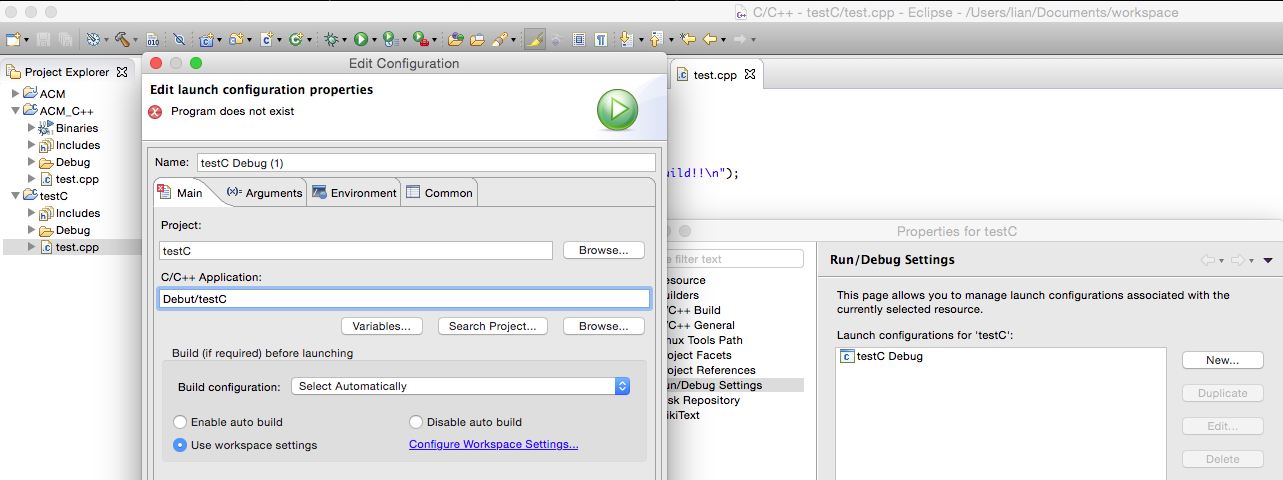Toggle Block Selection Mode toolbar icon
This screenshot has width=1283, height=480.
(x=579, y=39)
